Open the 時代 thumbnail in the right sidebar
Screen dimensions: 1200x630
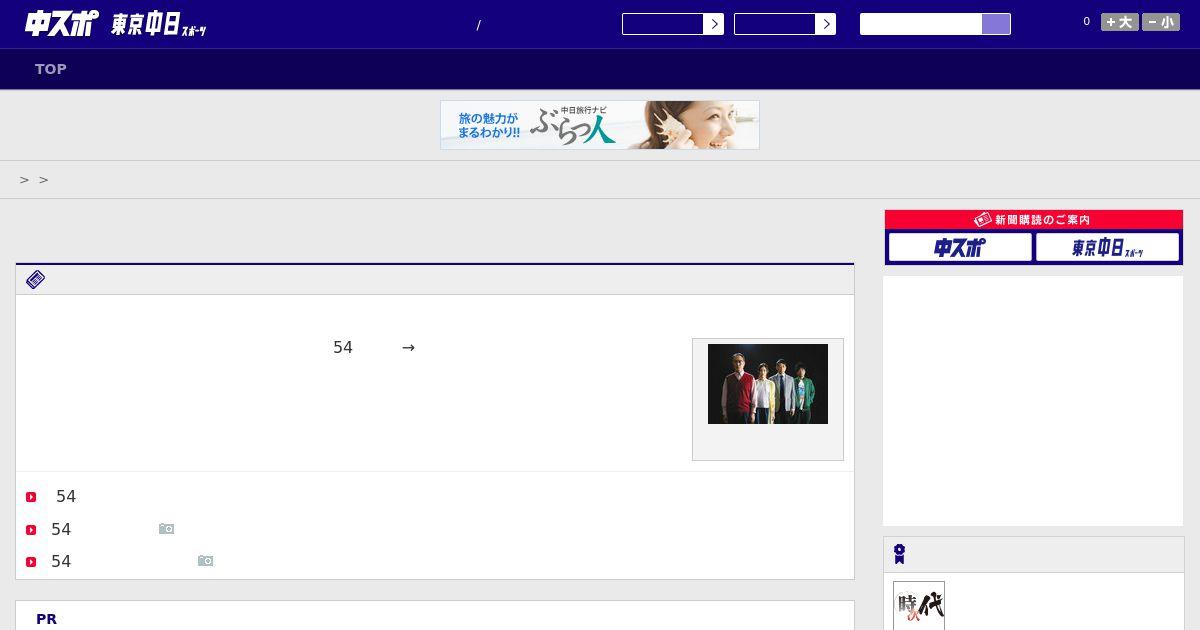tap(919, 606)
